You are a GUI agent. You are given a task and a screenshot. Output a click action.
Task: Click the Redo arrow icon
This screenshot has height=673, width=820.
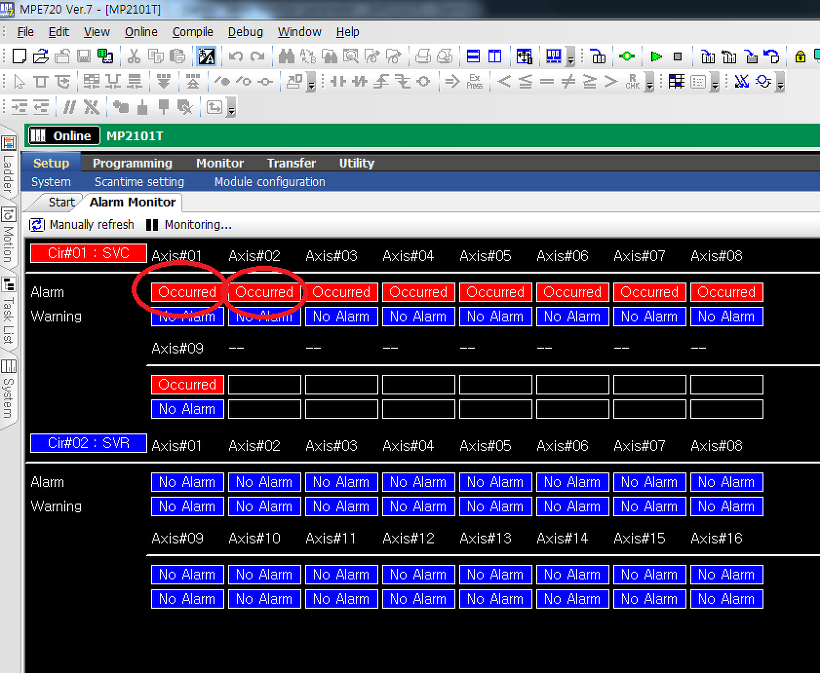point(257,56)
